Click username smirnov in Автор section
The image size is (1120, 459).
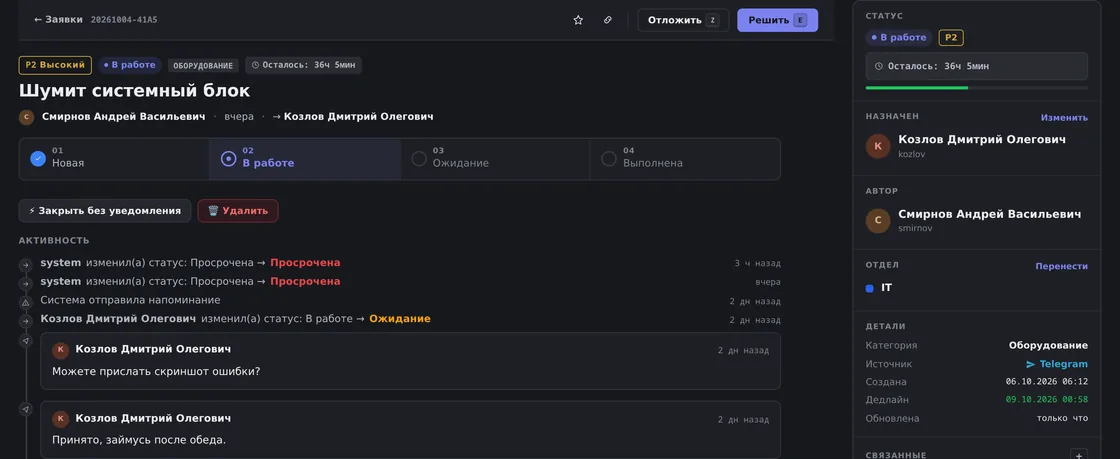[915, 228]
